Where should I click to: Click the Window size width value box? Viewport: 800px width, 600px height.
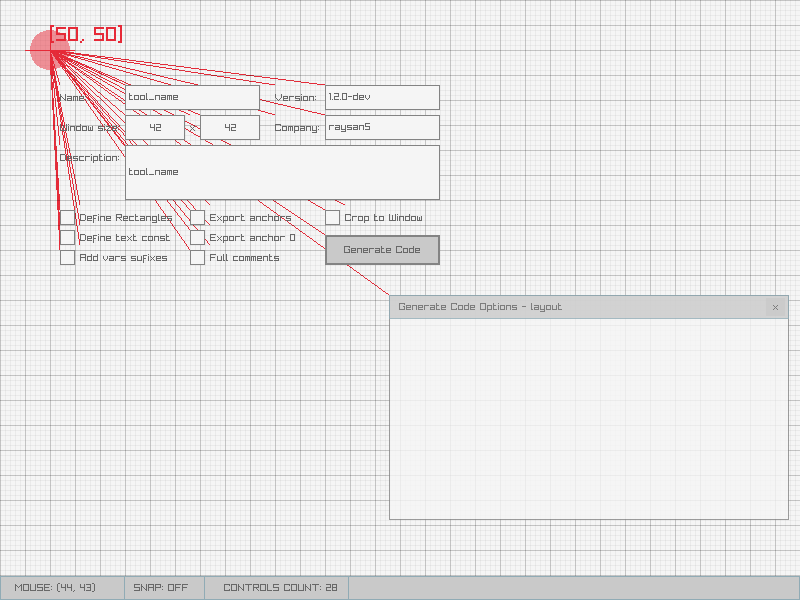155,128
